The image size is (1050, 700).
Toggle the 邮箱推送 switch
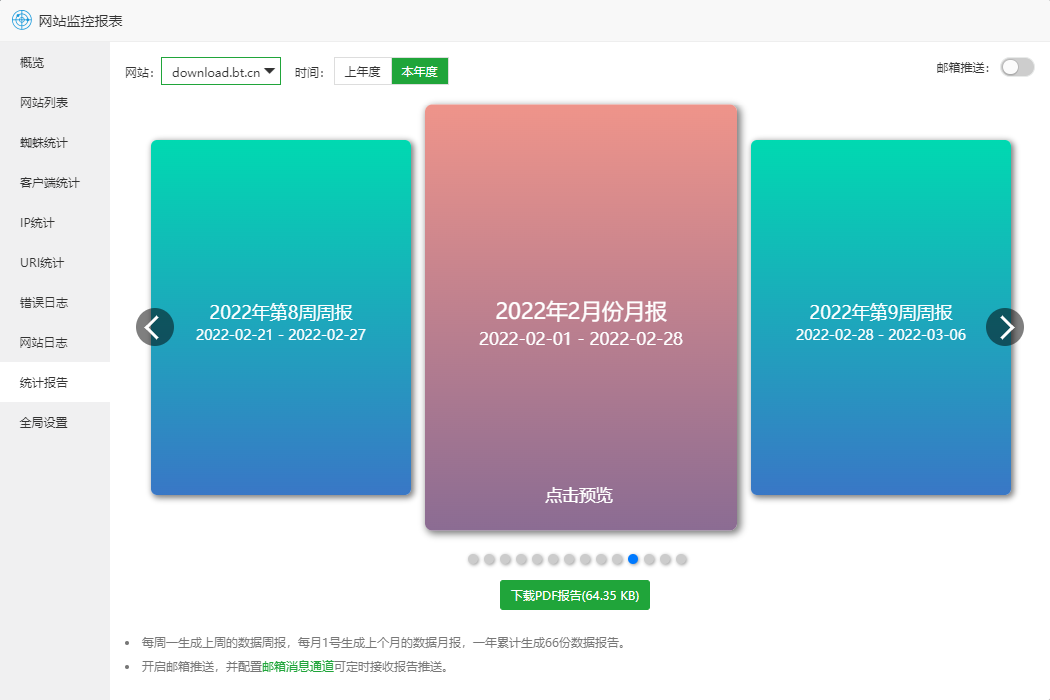[x=1017, y=67]
